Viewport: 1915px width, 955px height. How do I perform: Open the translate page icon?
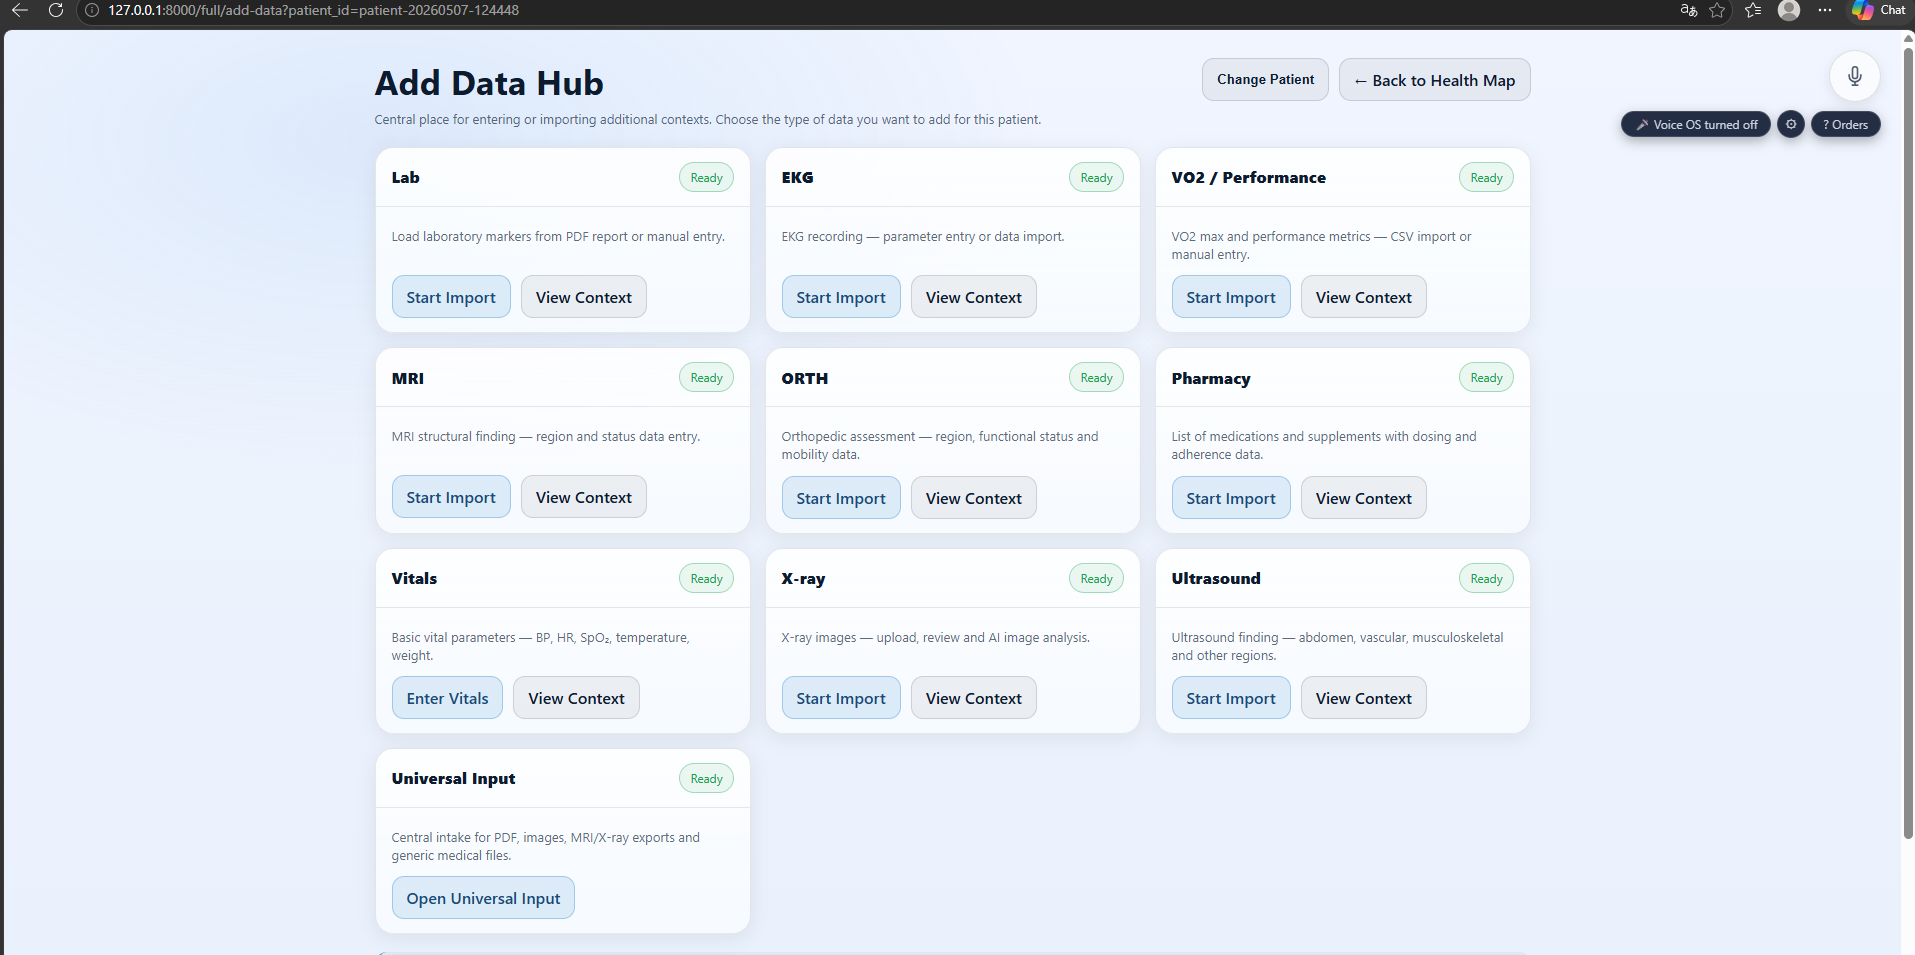pyautogui.click(x=1688, y=10)
